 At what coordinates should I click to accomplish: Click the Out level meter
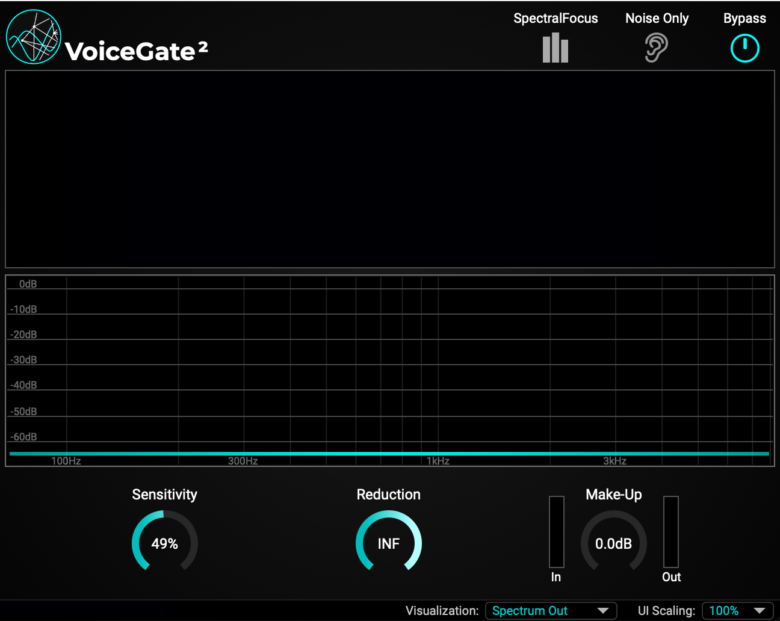[671, 530]
